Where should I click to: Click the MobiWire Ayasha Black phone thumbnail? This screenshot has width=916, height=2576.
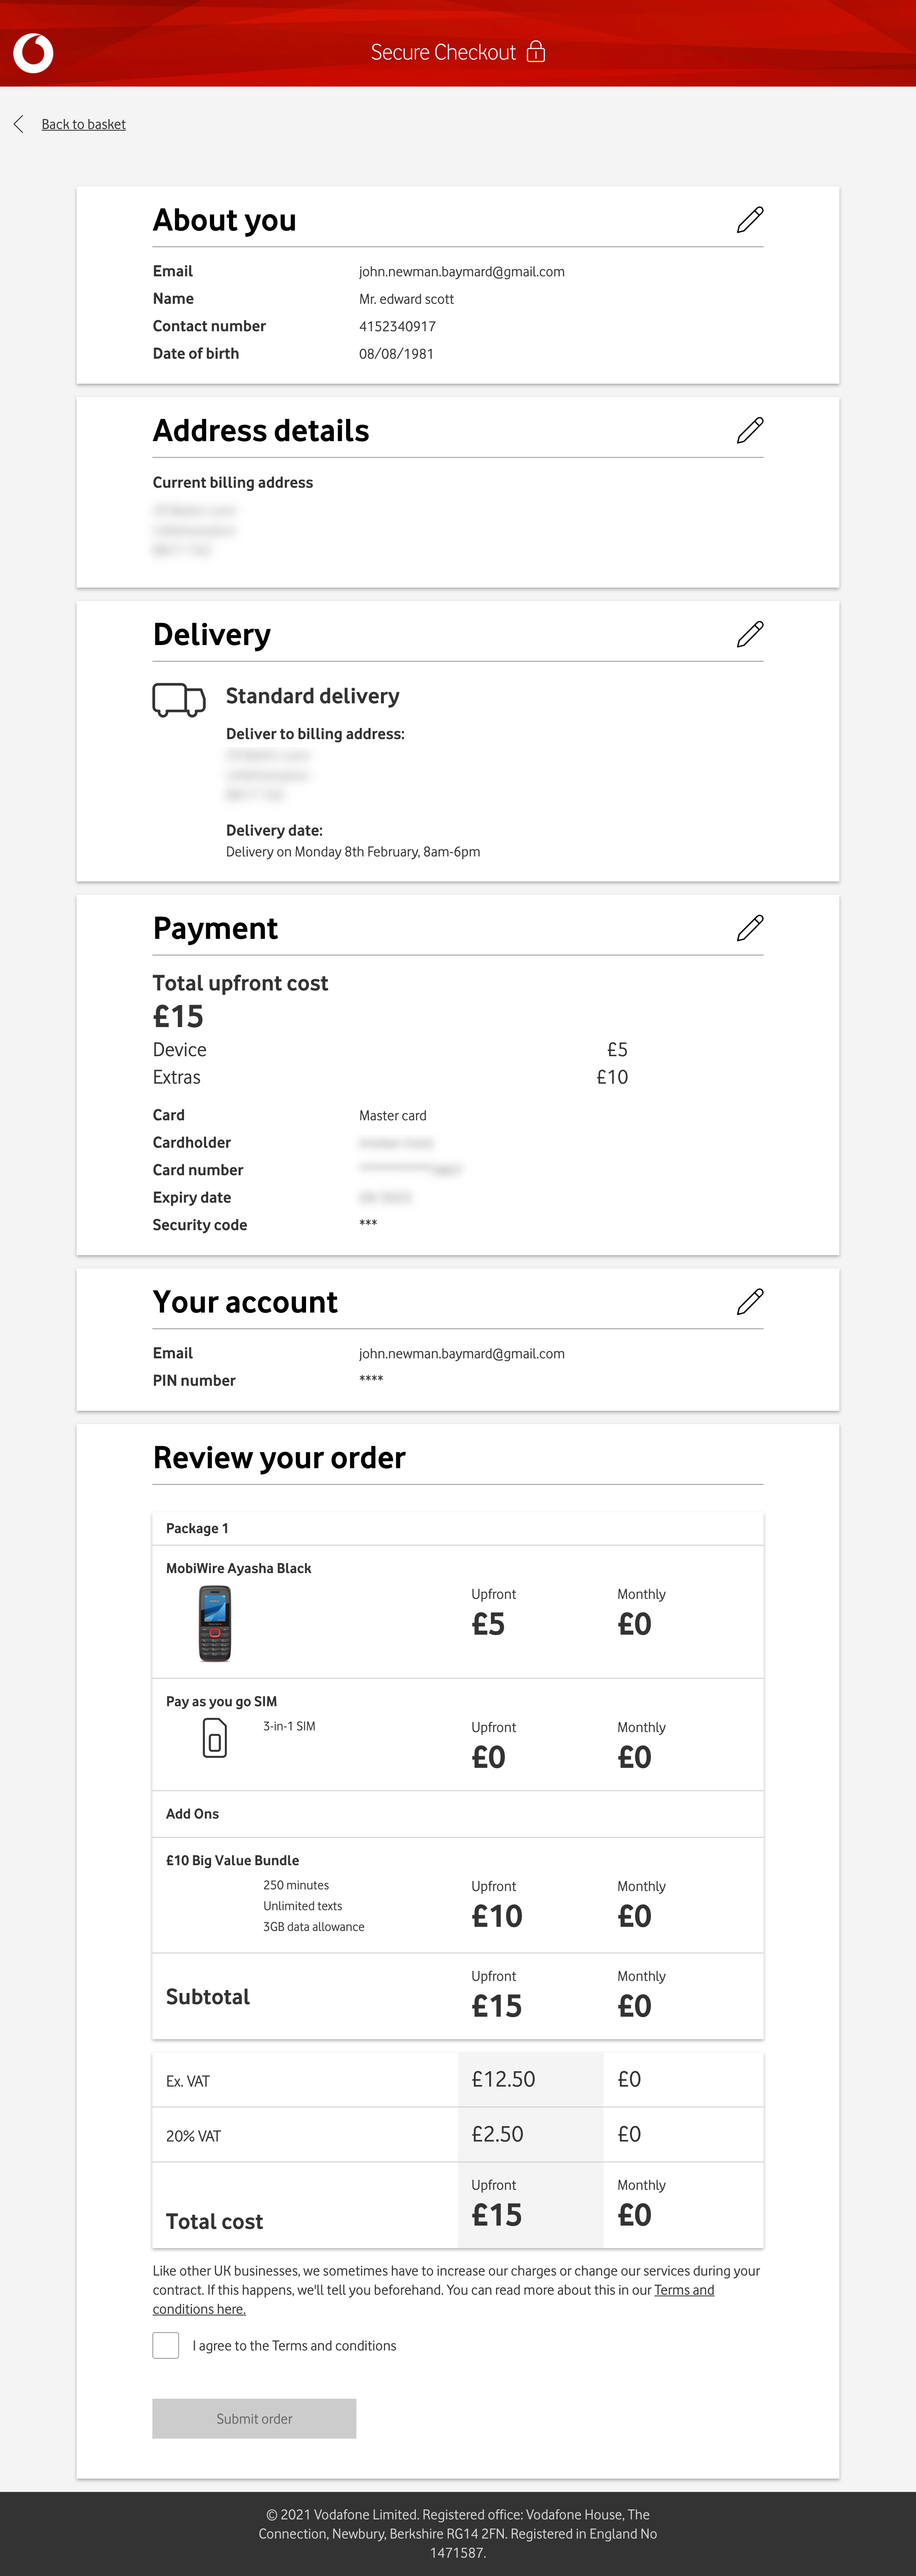click(x=214, y=1623)
